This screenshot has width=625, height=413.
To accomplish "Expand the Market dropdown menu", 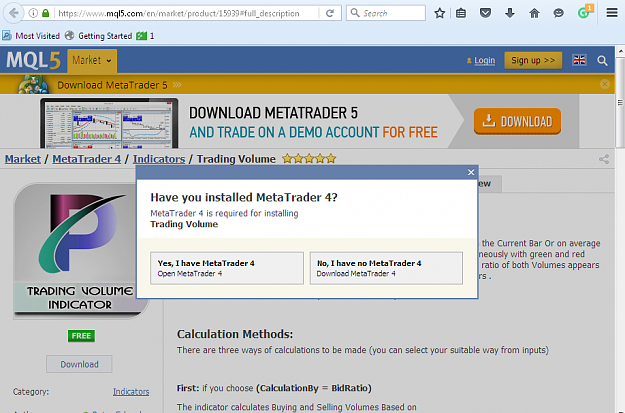I will pos(92,61).
